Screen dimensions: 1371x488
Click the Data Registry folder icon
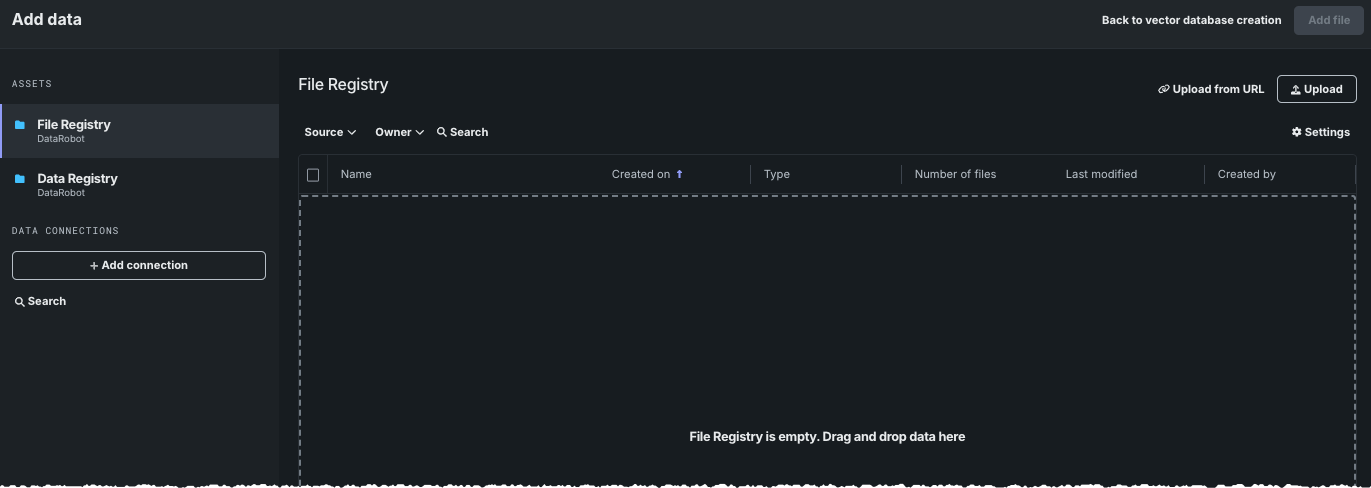20,179
